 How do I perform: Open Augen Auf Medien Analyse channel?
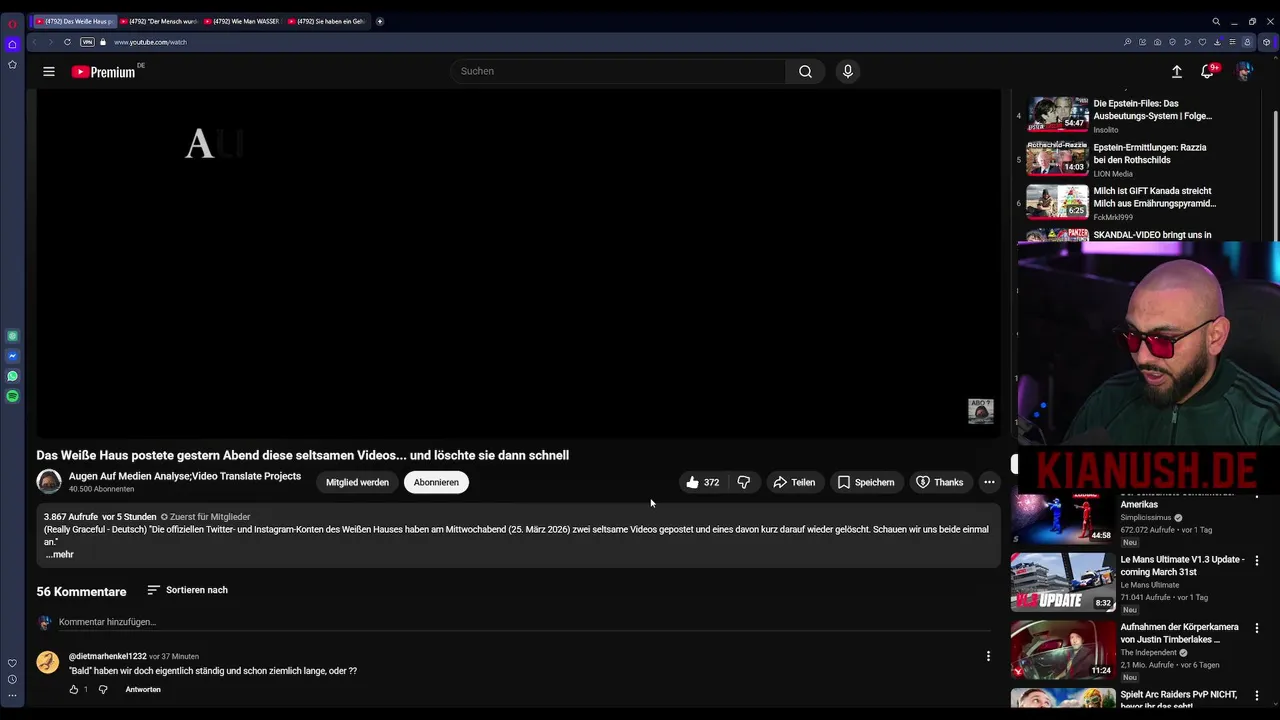tap(185, 476)
